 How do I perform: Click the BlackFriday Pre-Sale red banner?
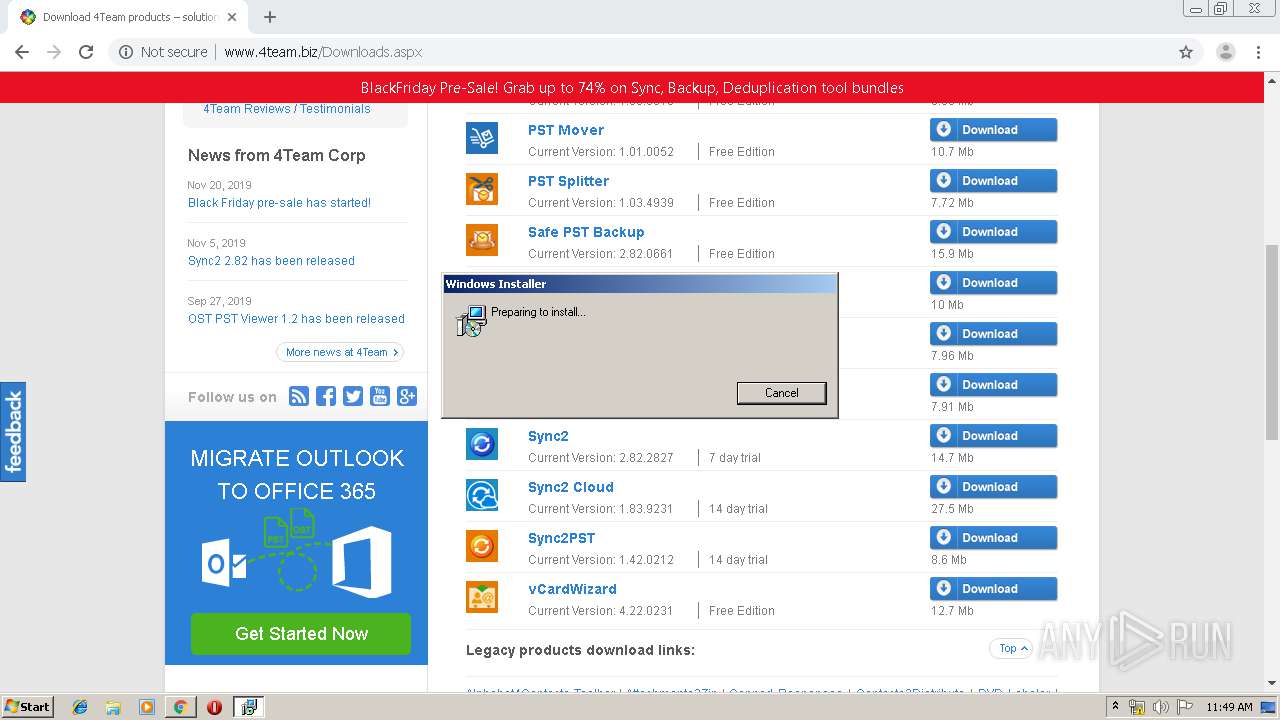632,88
